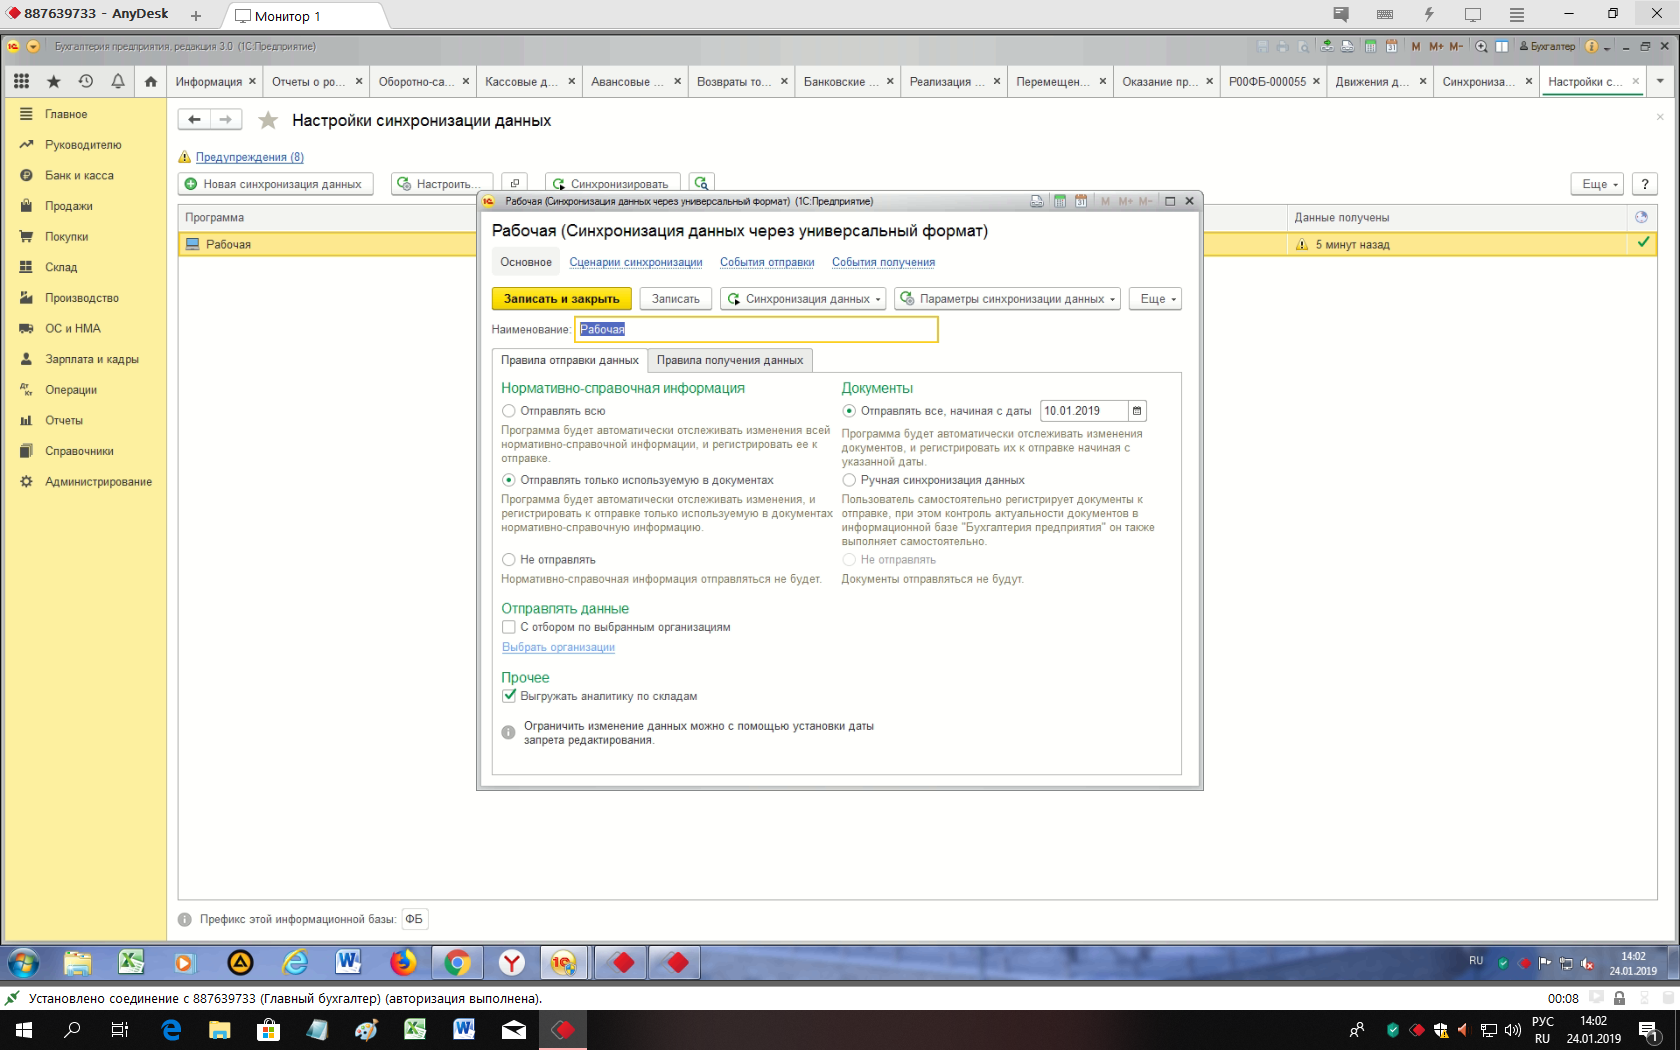Open the Склад section in the sidebar
Screen dimensions: 1680x1050
click(60, 267)
